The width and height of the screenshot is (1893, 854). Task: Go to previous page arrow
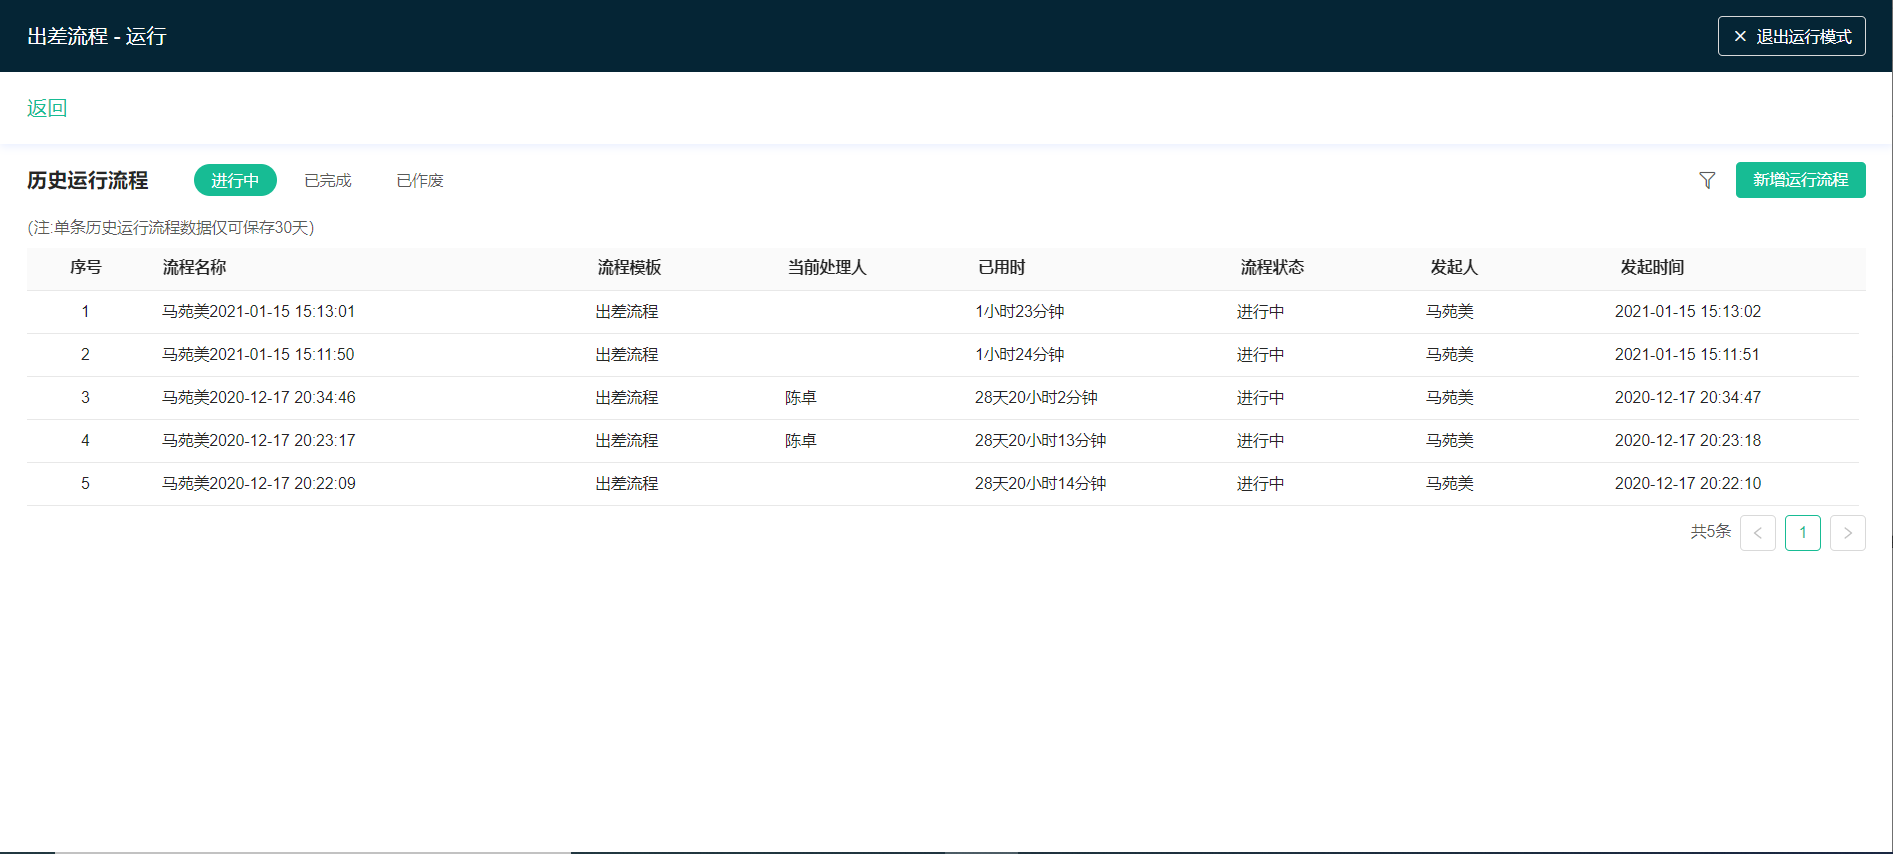click(1758, 533)
